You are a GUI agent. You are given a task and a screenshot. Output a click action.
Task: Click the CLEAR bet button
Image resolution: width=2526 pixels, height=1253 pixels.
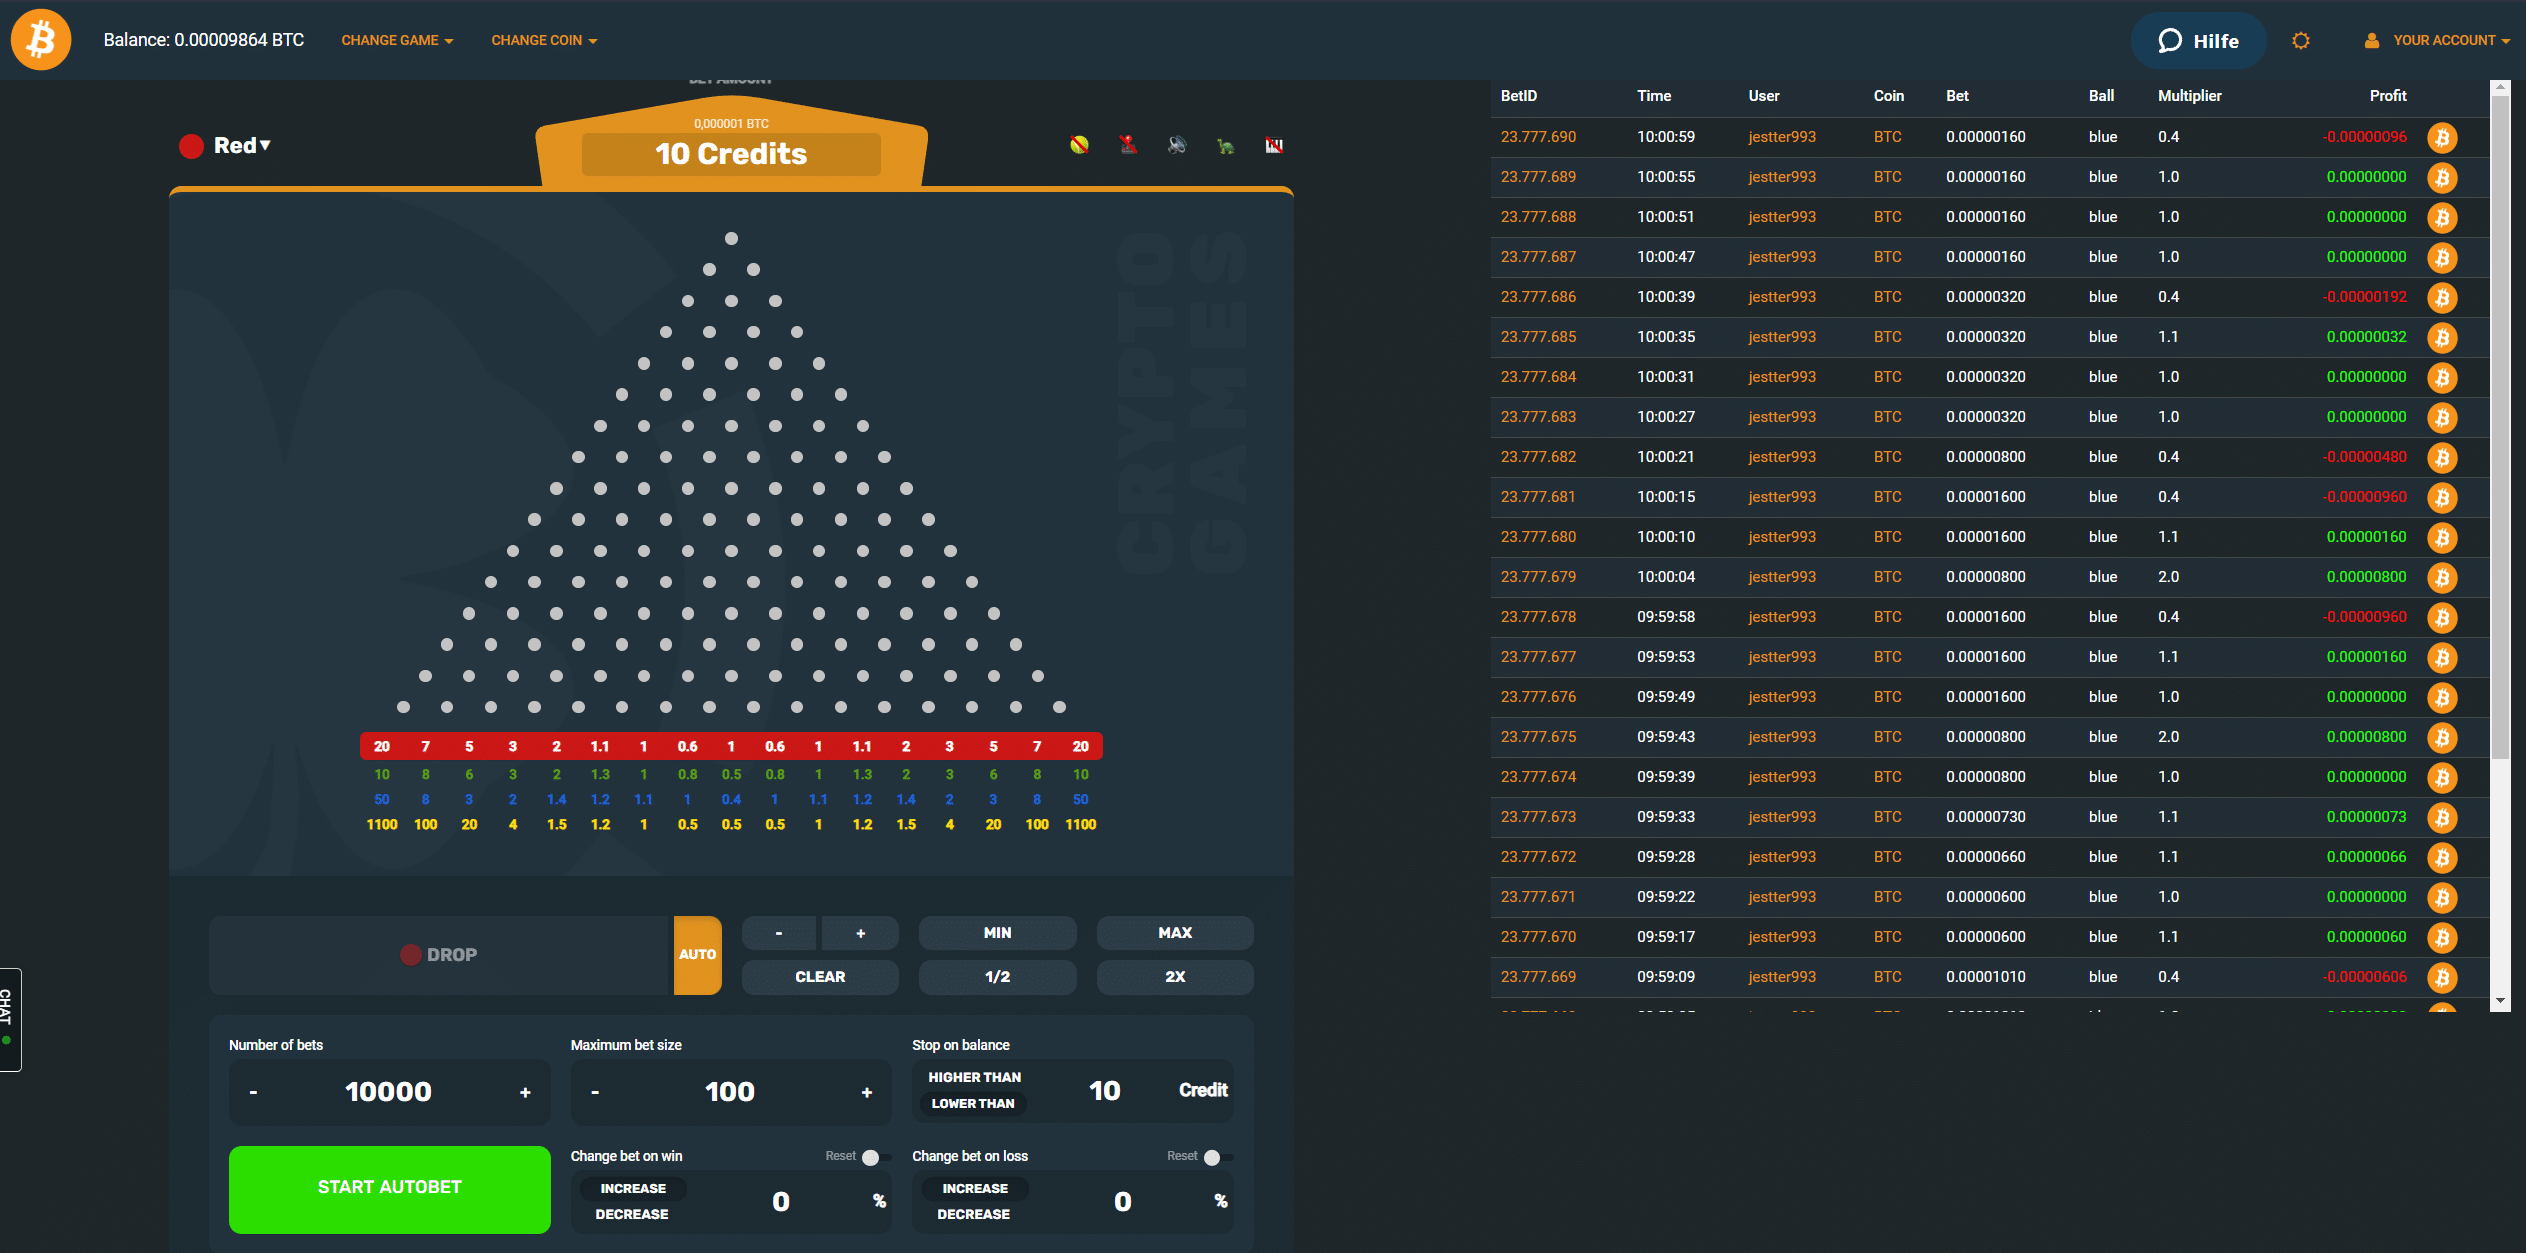(x=820, y=977)
